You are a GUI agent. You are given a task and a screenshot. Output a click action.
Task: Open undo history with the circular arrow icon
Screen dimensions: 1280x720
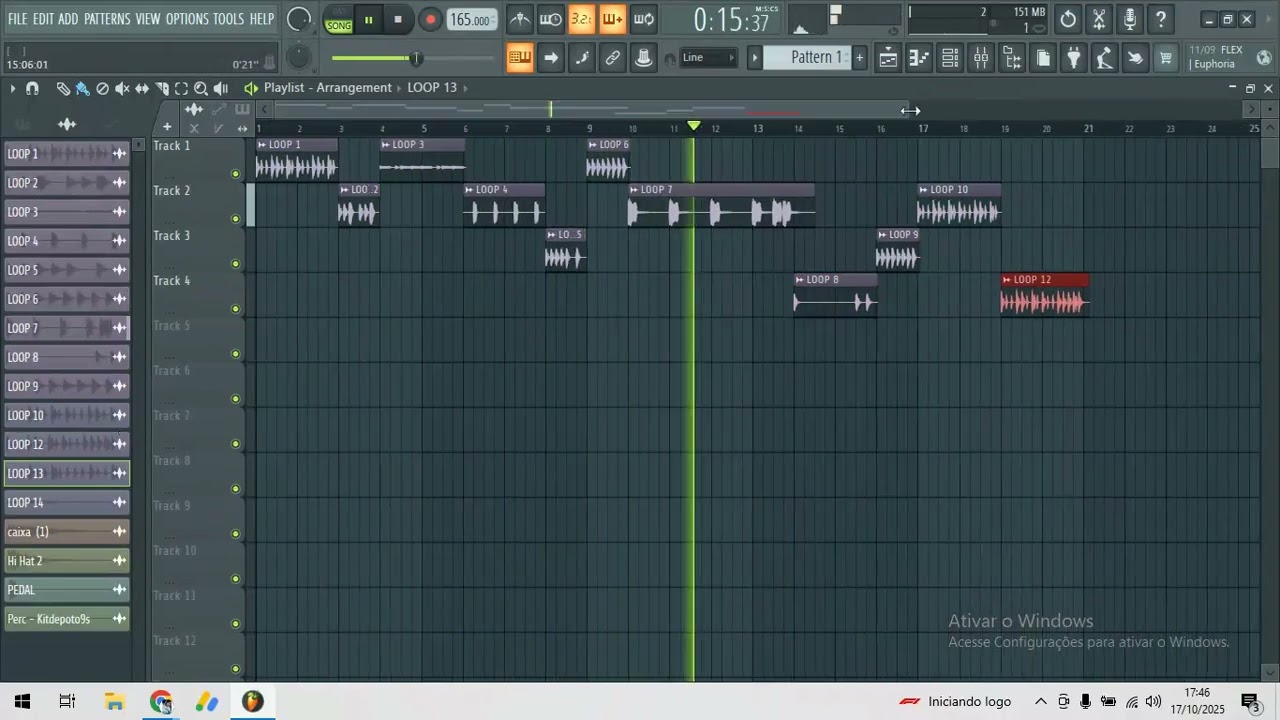coord(1068,19)
